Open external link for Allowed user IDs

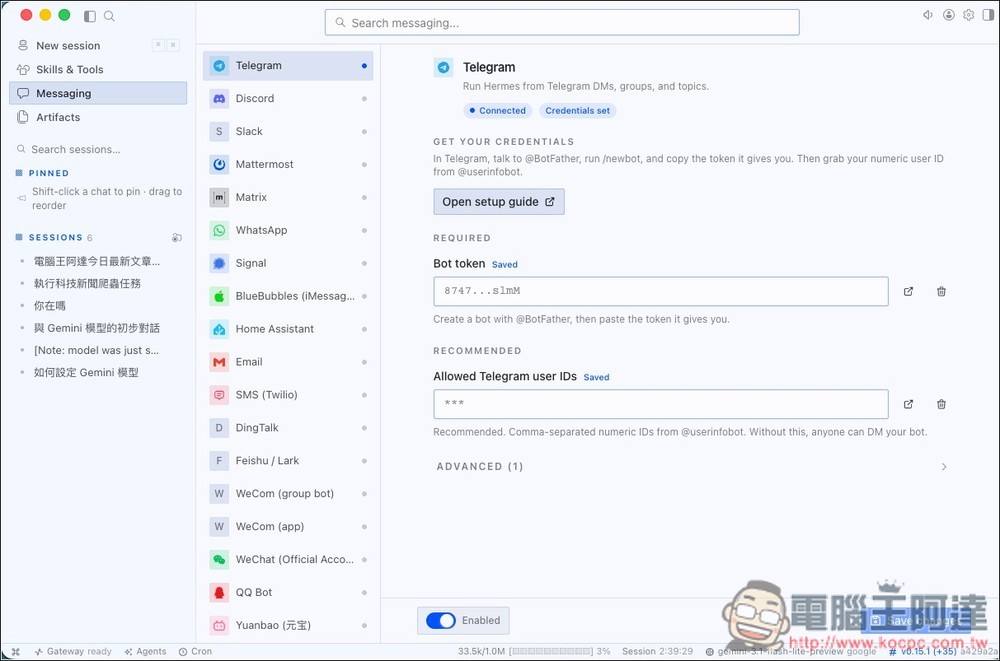click(x=908, y=404)
